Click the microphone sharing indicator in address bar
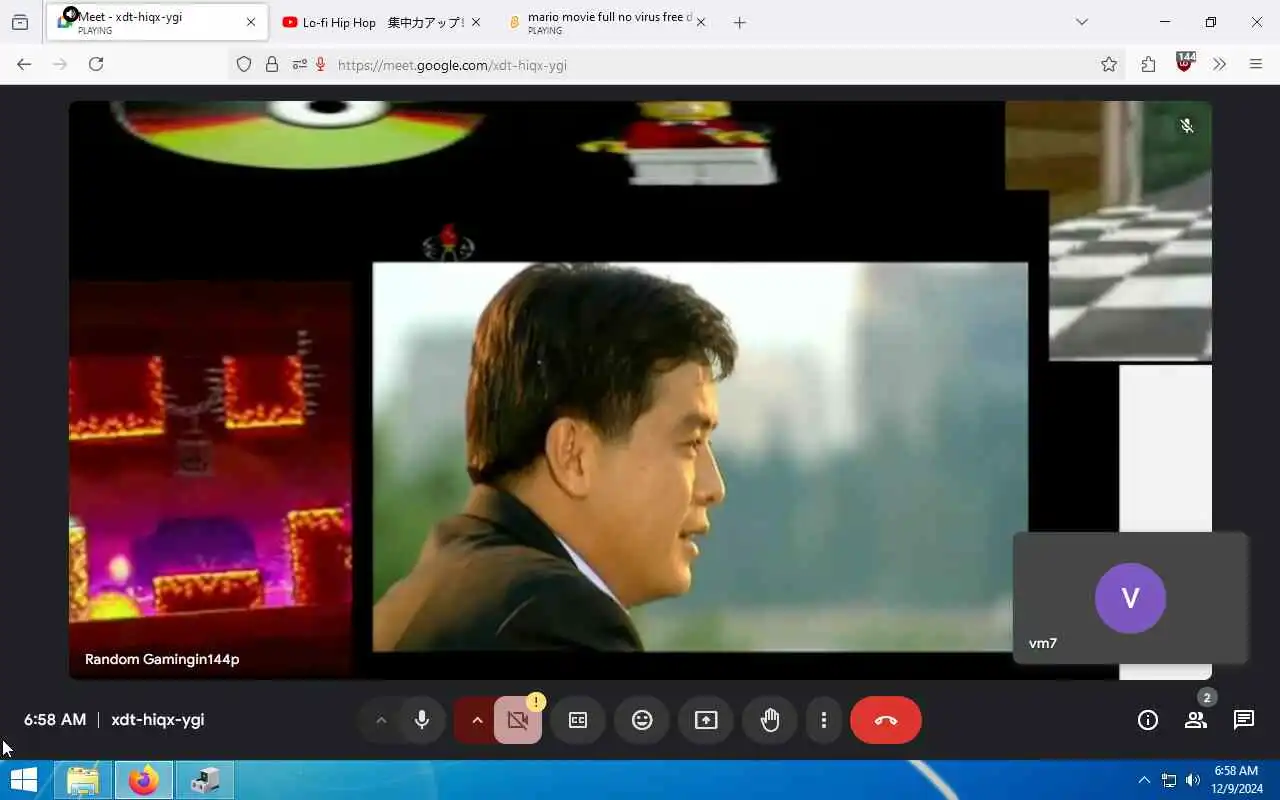The height and width of the screenshot is (800, 1280). pos(321,64)
